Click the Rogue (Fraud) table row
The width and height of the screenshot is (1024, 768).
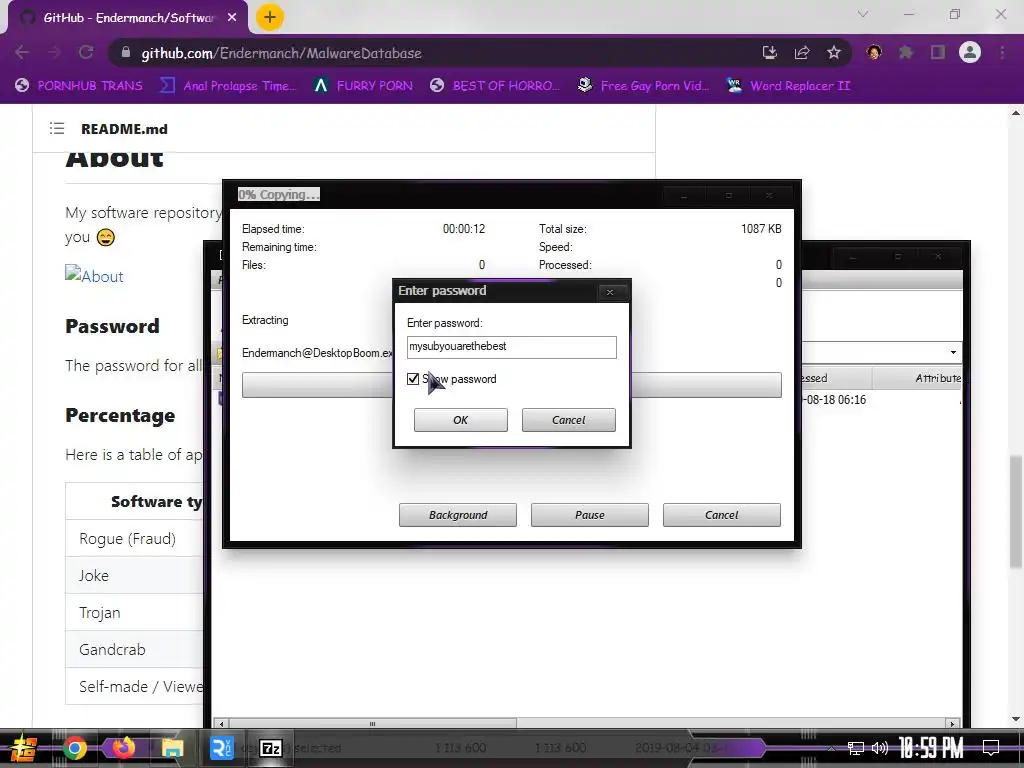[134, 538]
